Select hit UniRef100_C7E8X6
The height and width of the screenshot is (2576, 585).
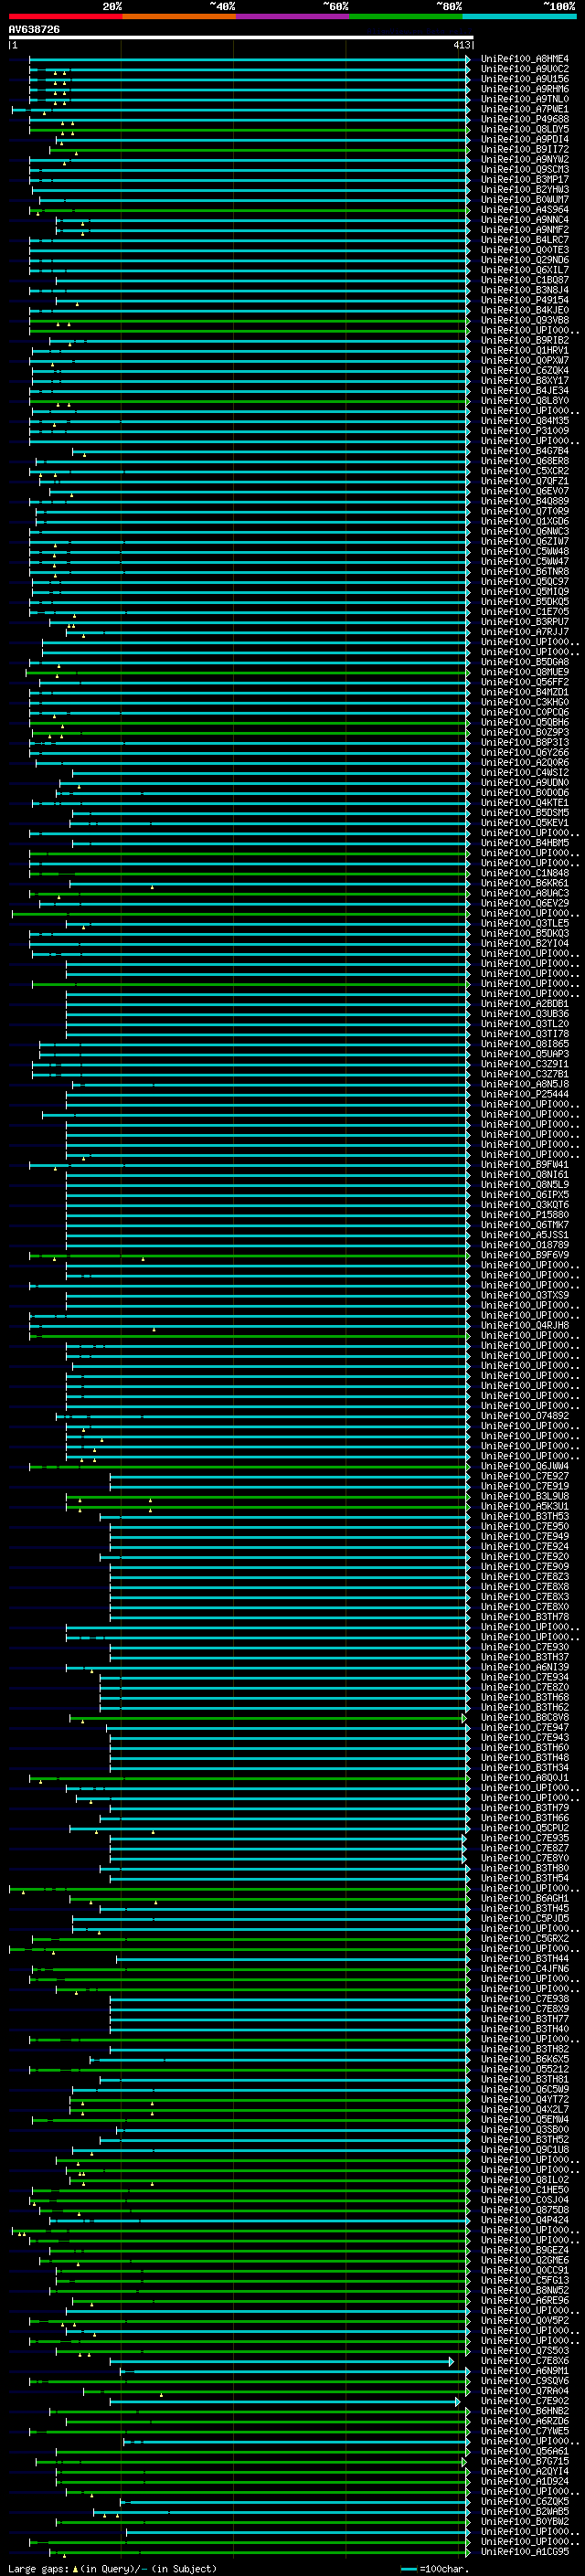pyautogui.click(x=524, y=2360)
